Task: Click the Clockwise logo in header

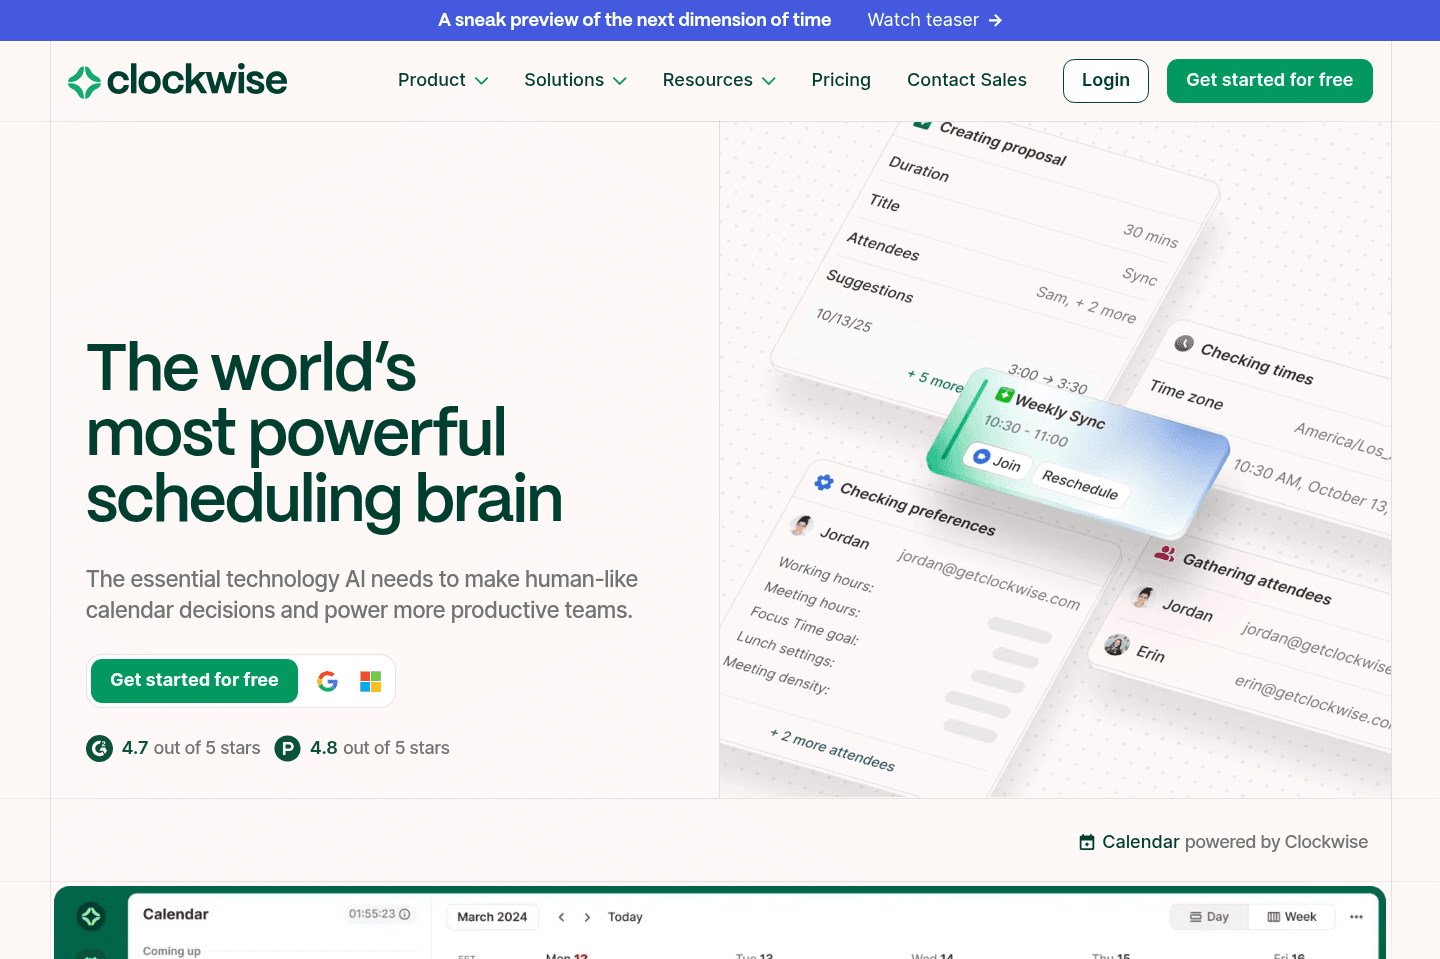Action: (x=177, y=81)
